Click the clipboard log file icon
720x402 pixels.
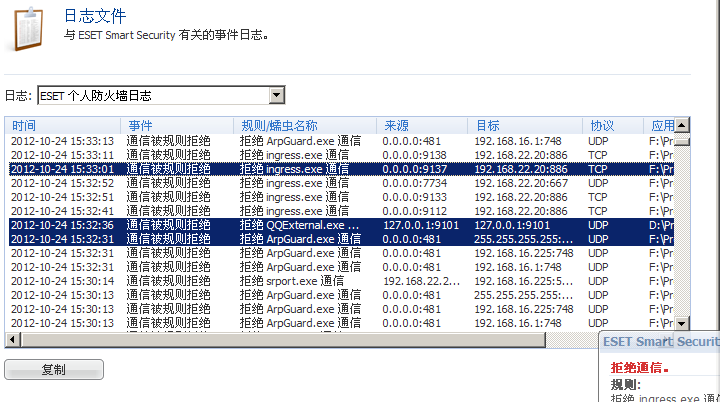pos(29,28)
